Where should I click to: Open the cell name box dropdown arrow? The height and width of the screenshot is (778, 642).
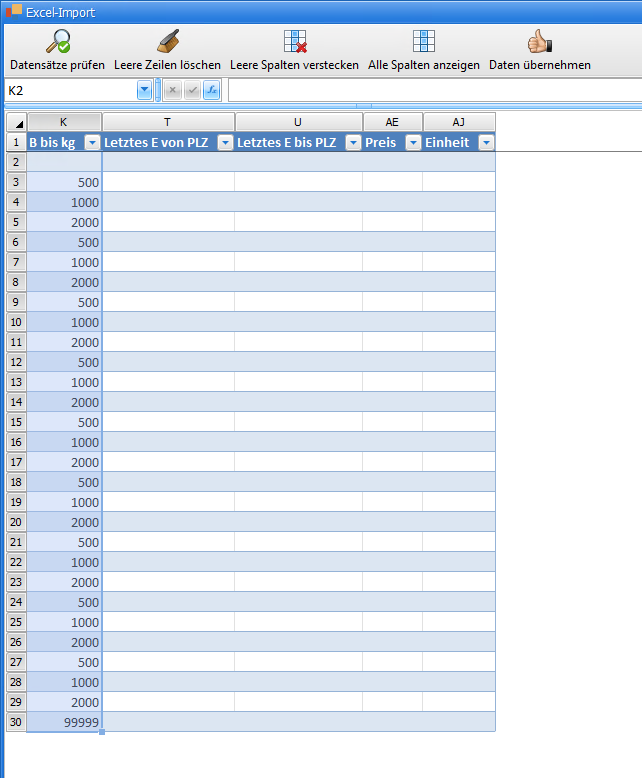pos(144,90)
